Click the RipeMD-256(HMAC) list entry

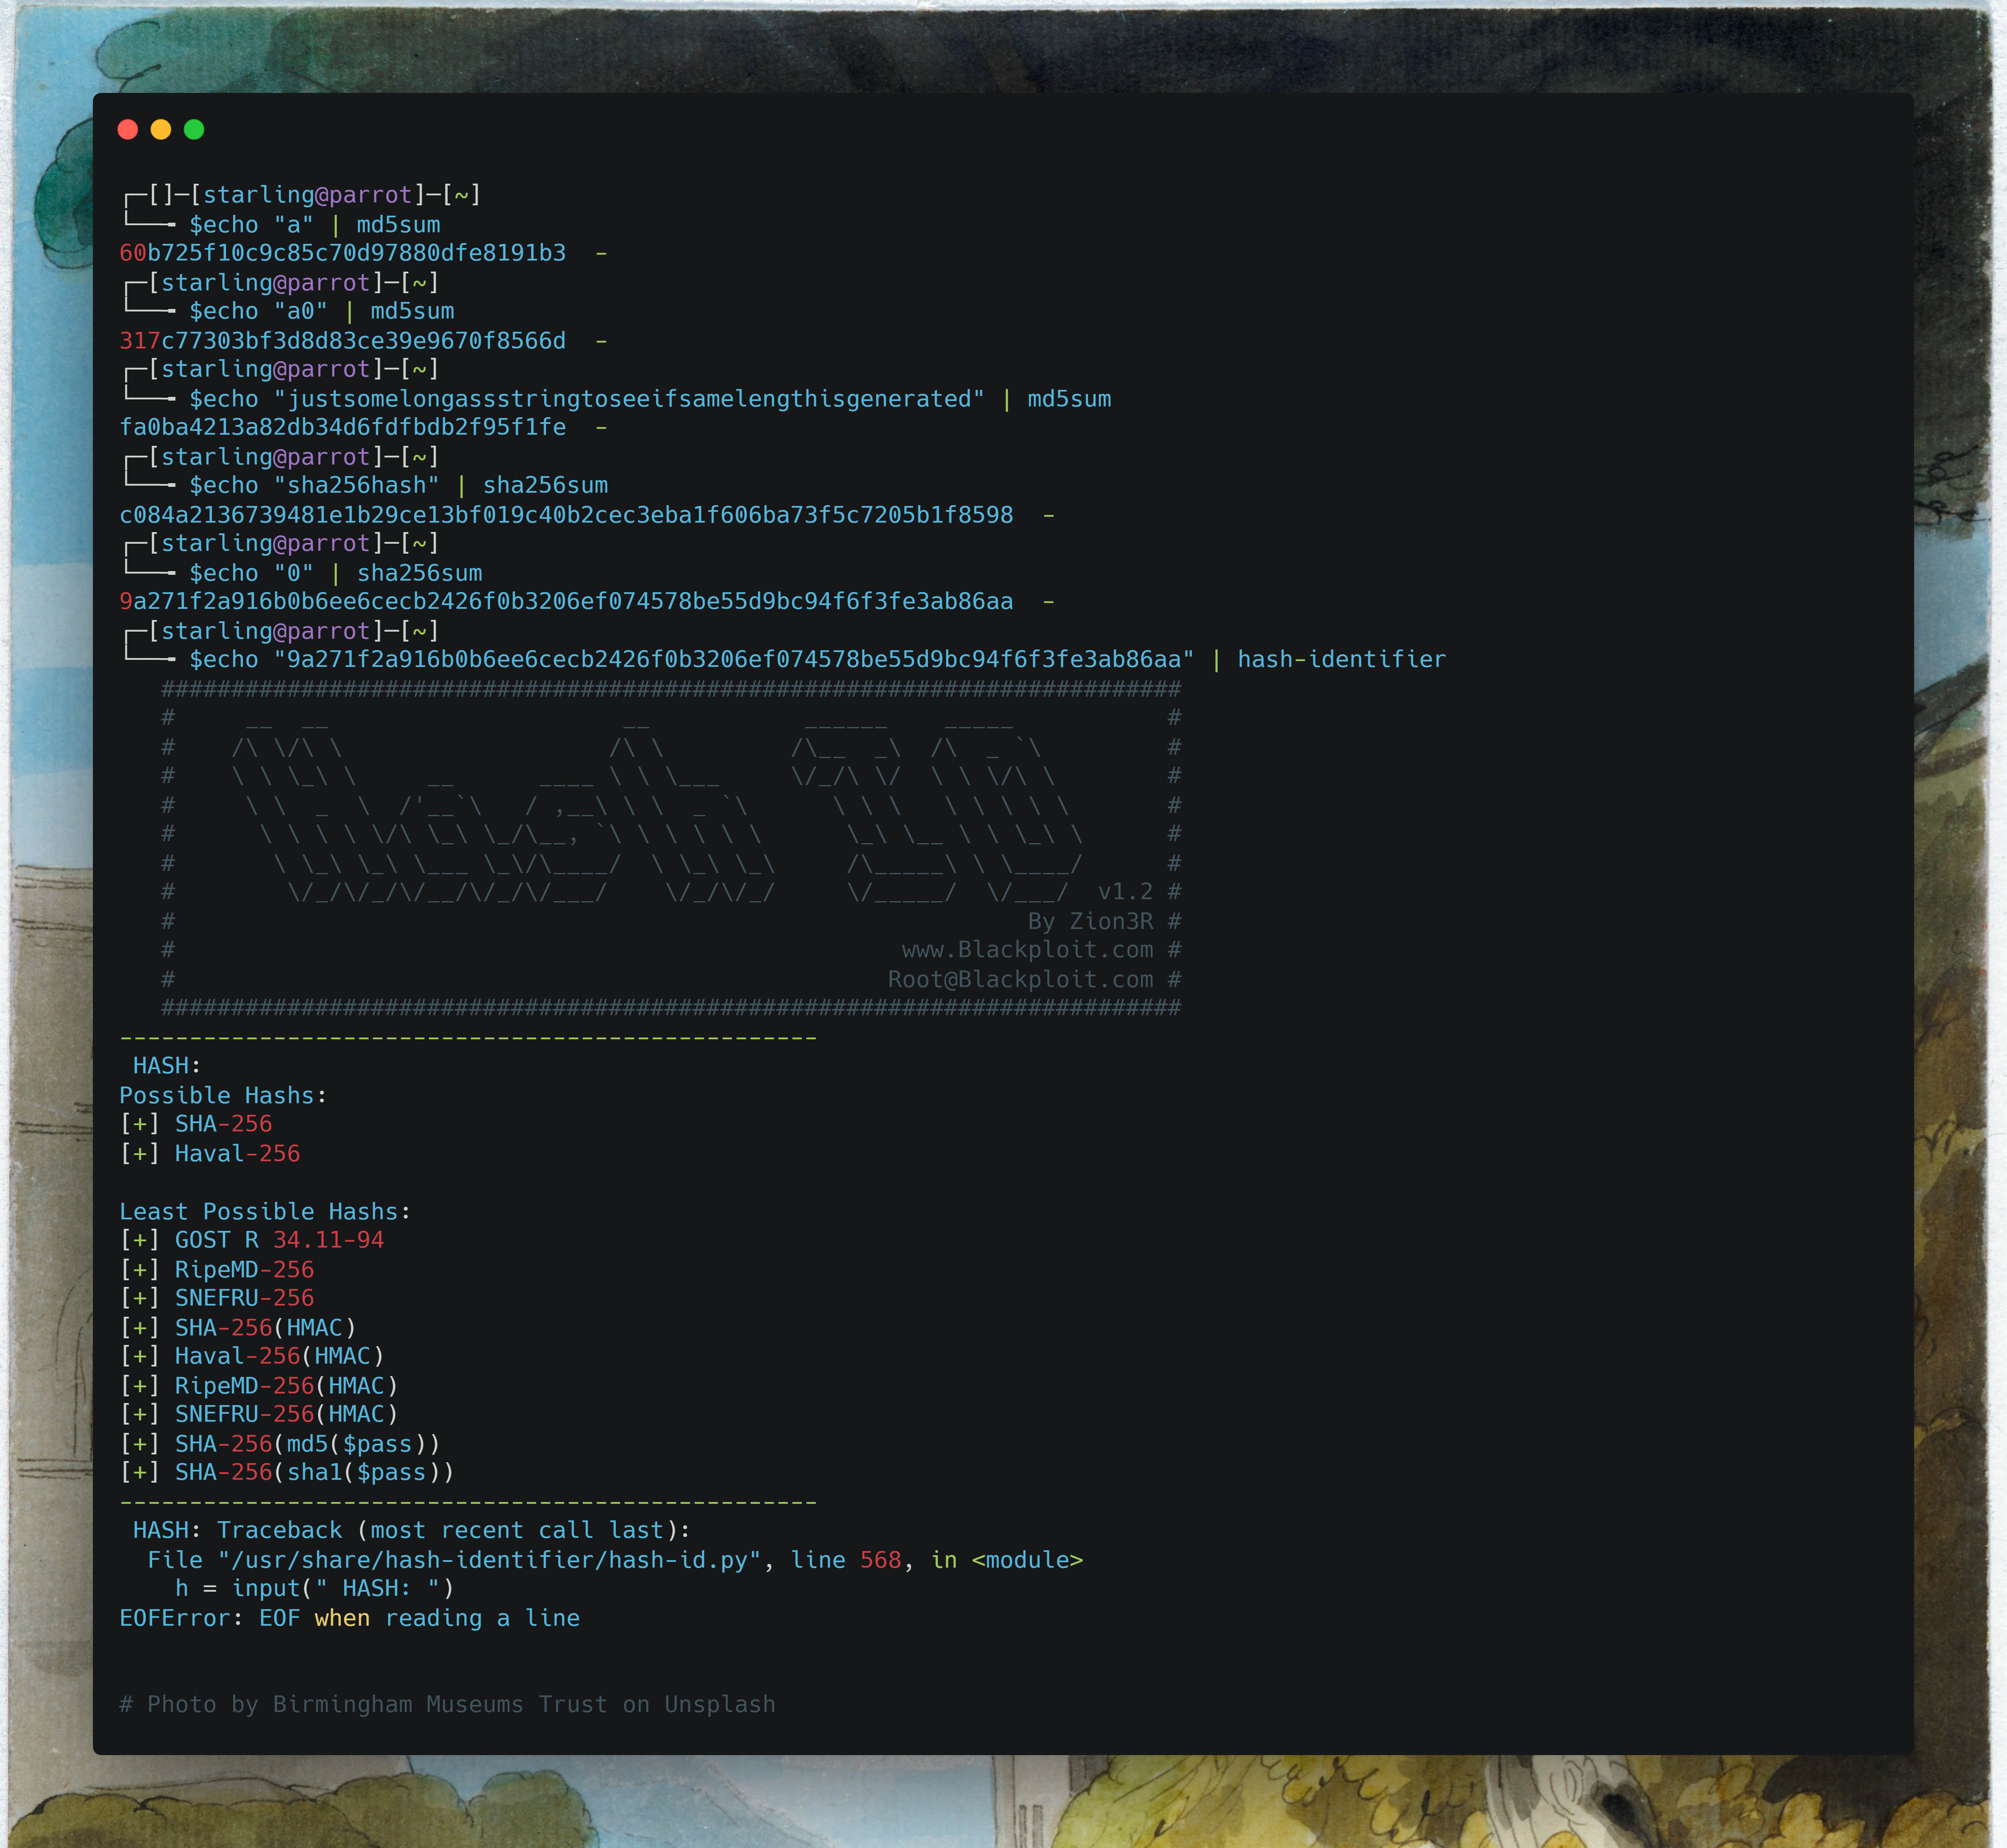click(x=286, y=1386)
